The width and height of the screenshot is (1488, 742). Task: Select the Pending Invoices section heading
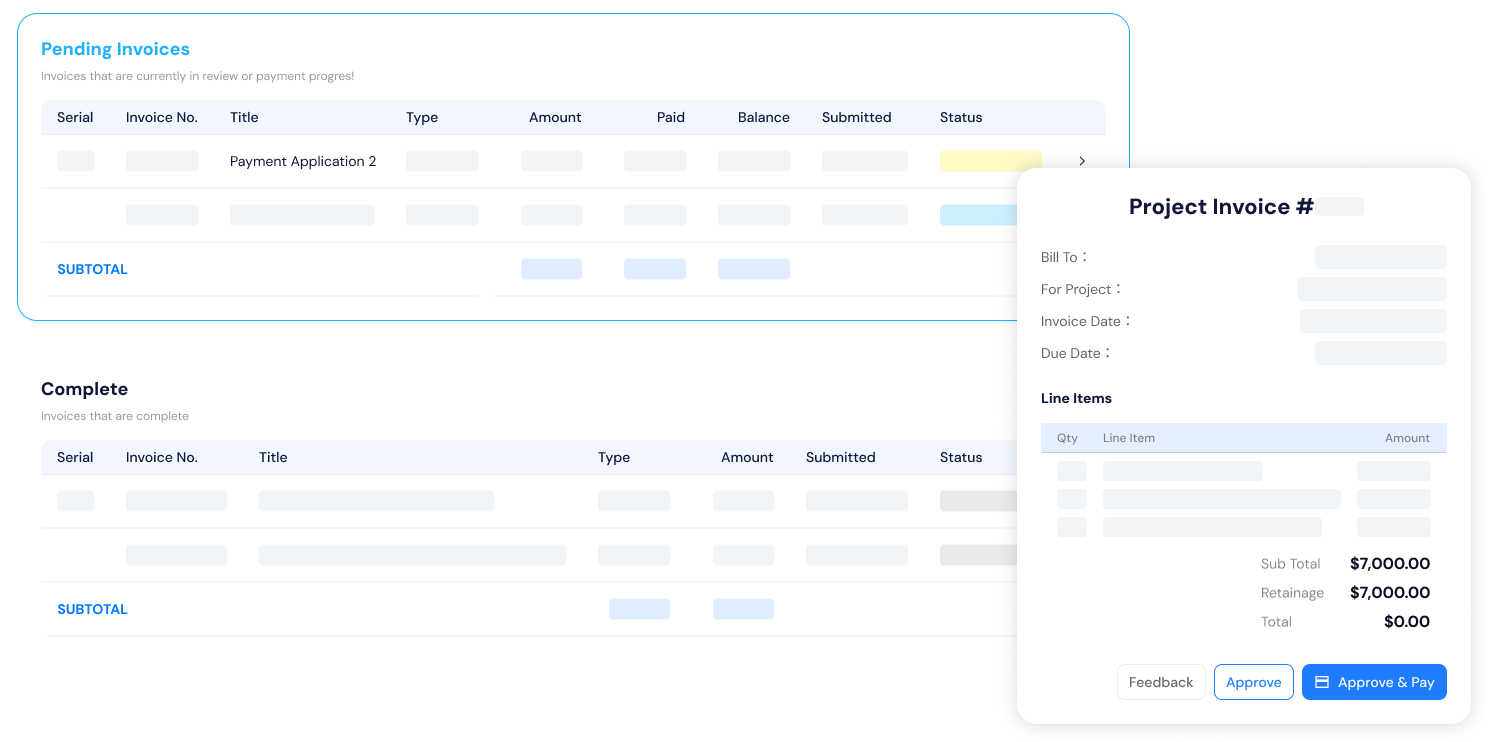(115, 49)
